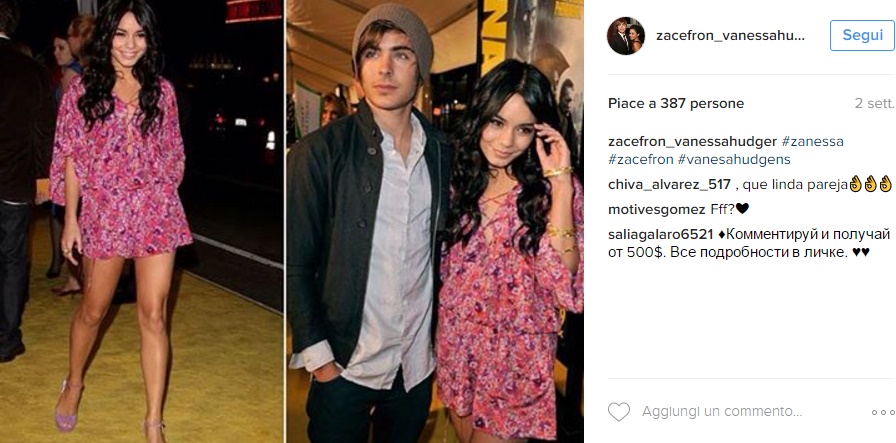The width and height of the screenshot is (896, 443).
Task: Click the black heart in Fff? comment
Action: (x=742, y=210)
